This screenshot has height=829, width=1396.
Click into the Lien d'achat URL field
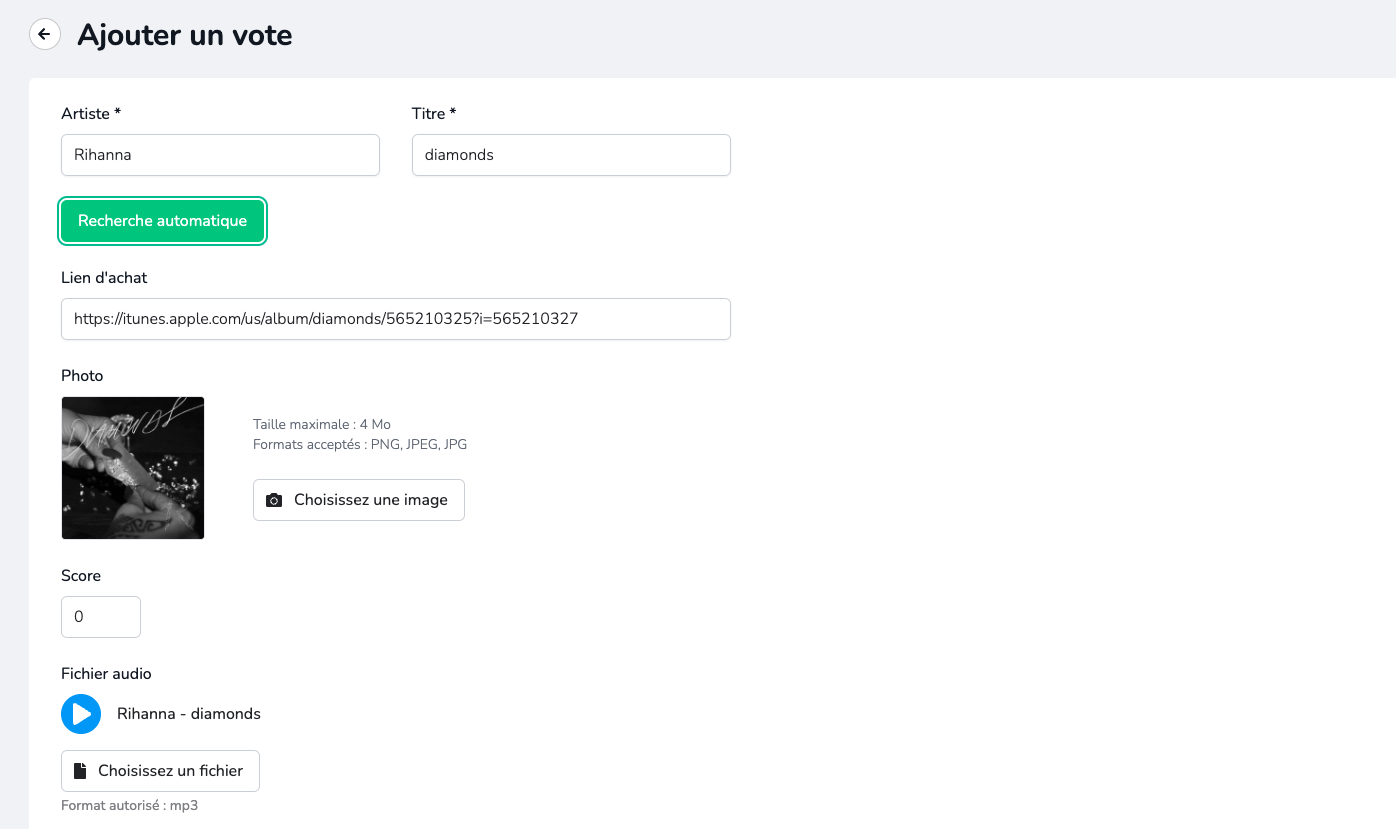pyautogui.click(x=395, y=319)
